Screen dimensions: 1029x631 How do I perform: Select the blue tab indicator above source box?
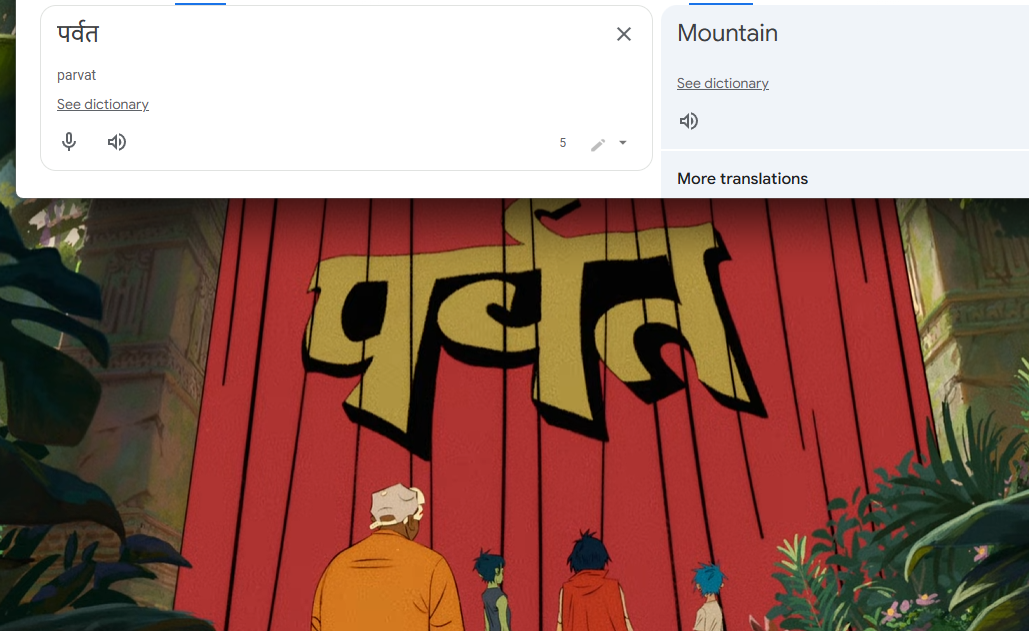pyautogui.click(x=200, y=3)
